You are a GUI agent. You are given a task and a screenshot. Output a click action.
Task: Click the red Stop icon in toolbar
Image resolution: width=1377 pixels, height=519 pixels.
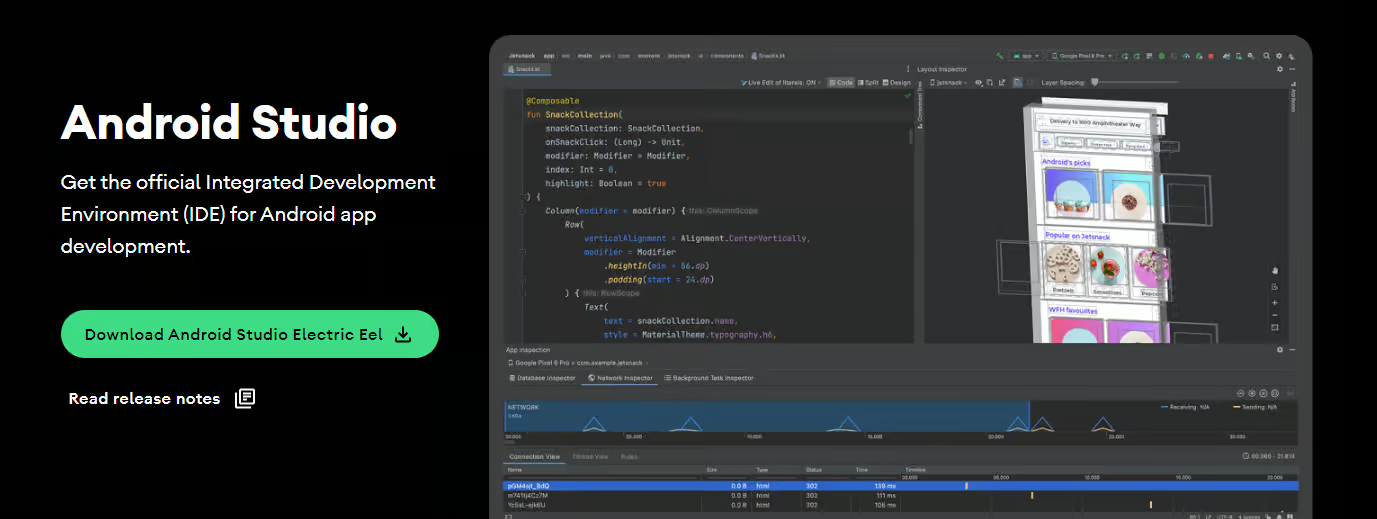click(1211, 56)
